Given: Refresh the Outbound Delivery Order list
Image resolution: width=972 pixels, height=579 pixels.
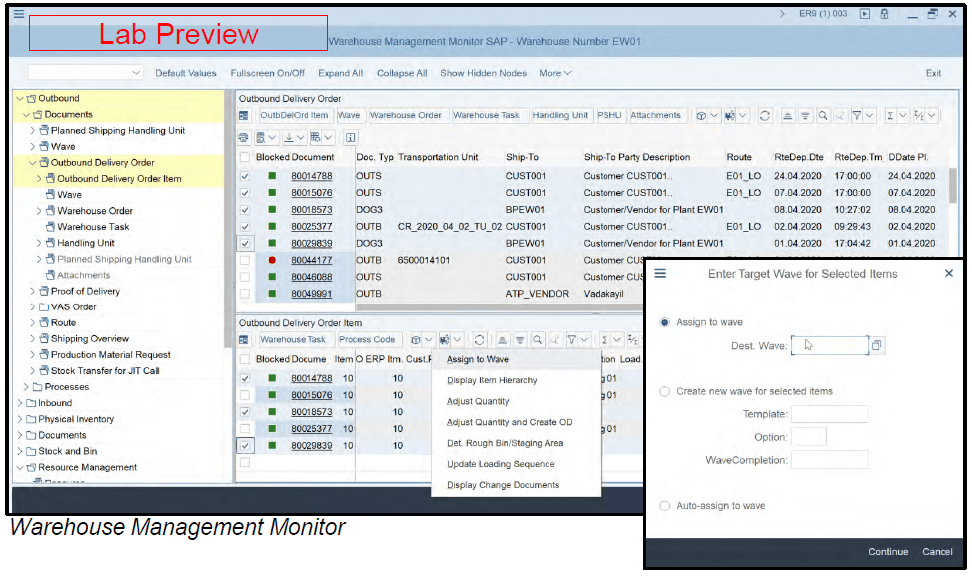Looking at the screenshot, I should 765,116.
